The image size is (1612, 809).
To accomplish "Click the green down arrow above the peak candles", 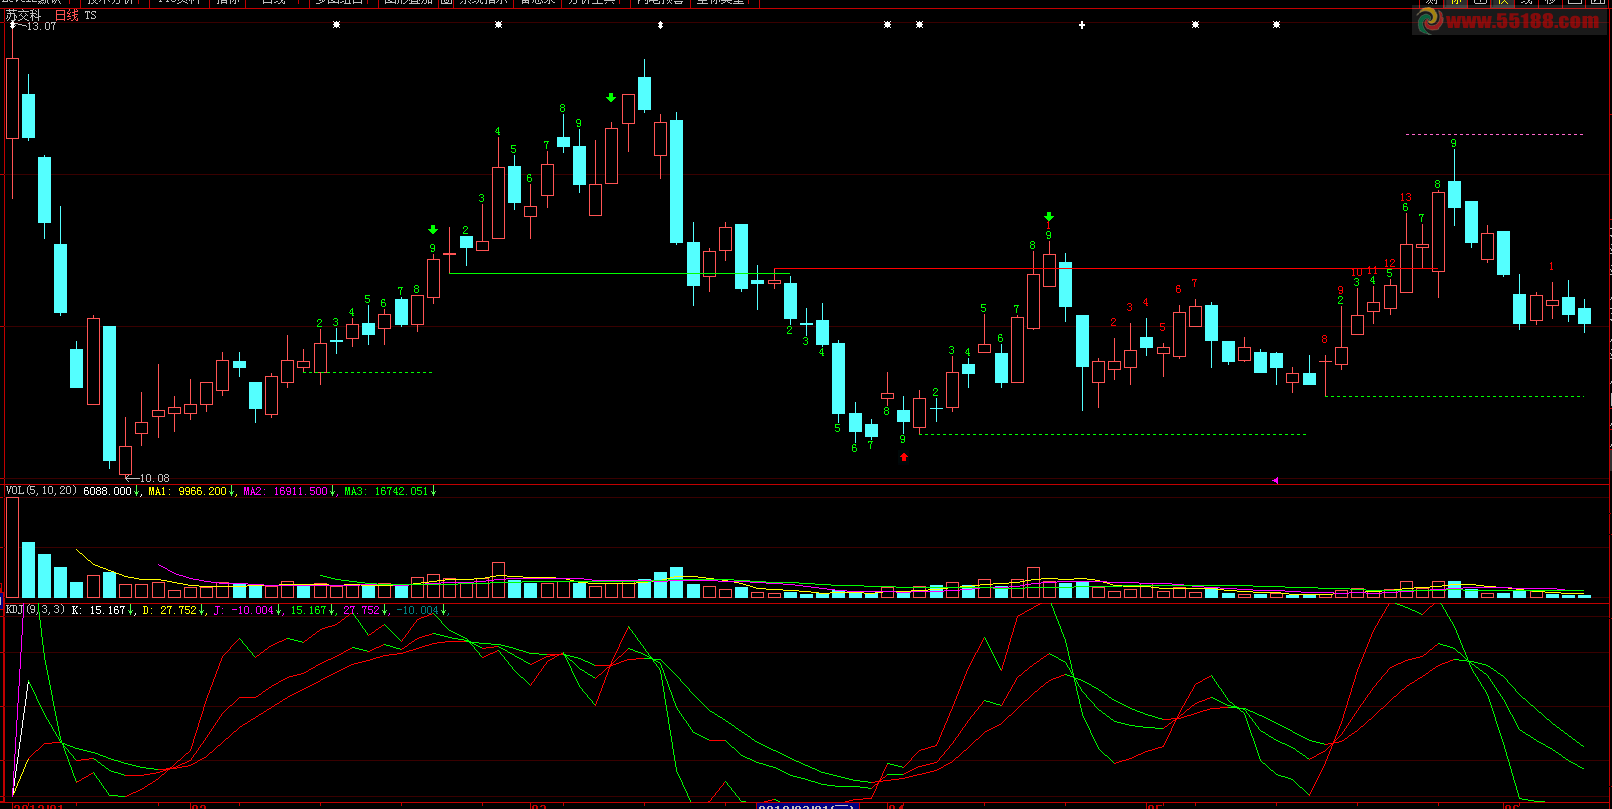I will pos(611,98).
